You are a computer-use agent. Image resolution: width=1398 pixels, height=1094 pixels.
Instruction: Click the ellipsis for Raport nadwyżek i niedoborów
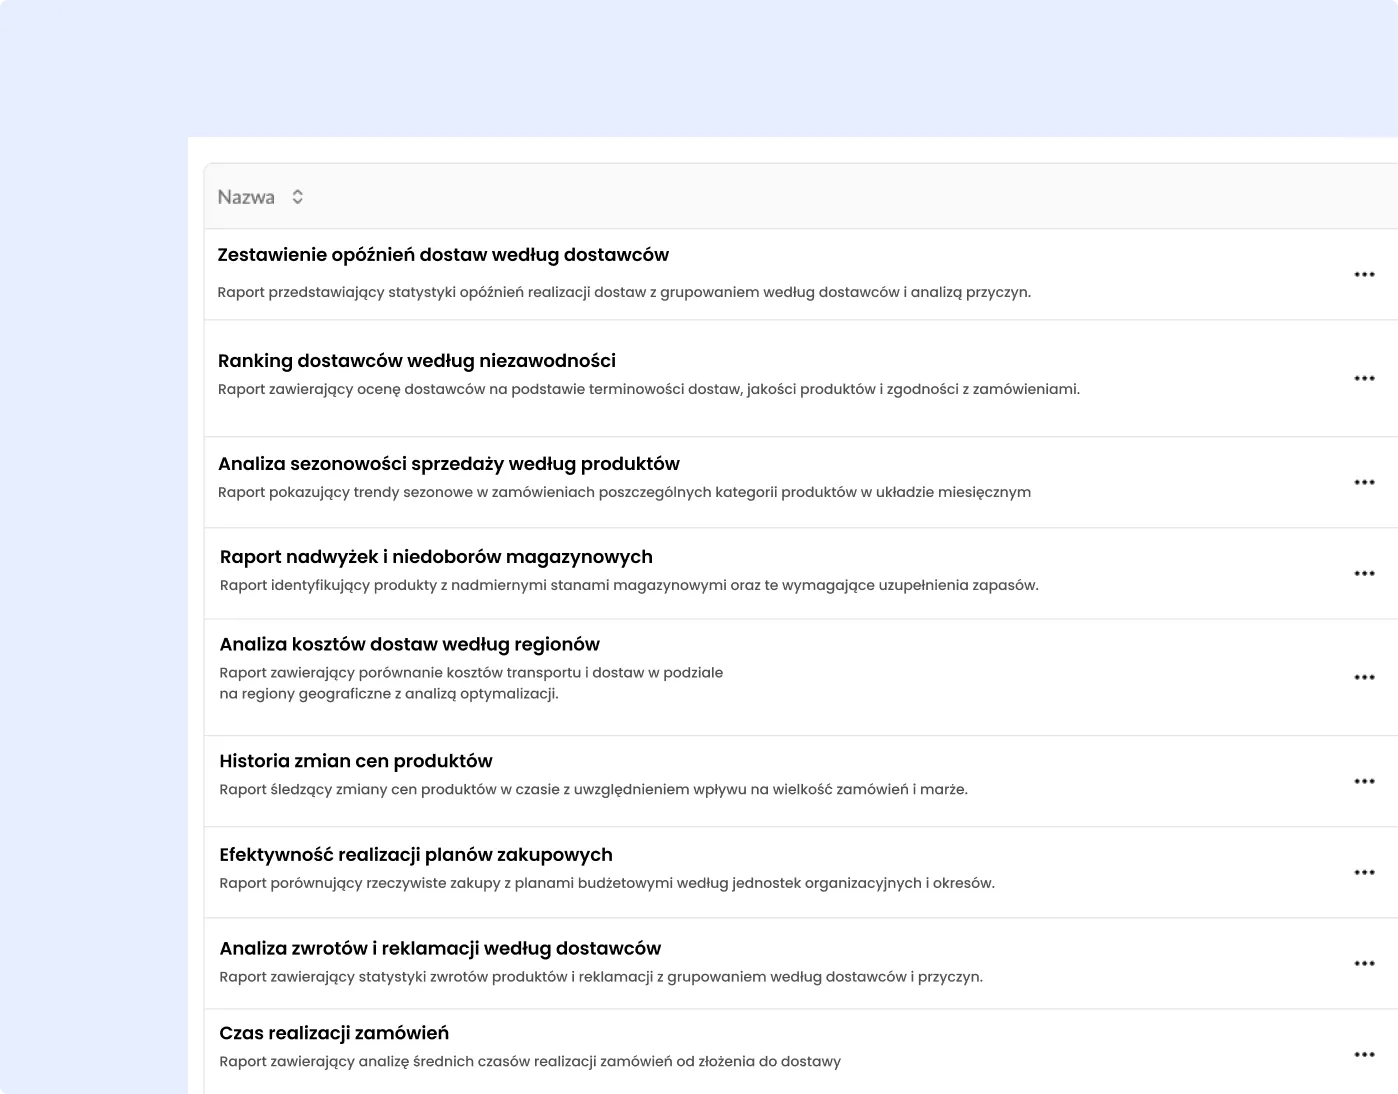(1364, 573)
